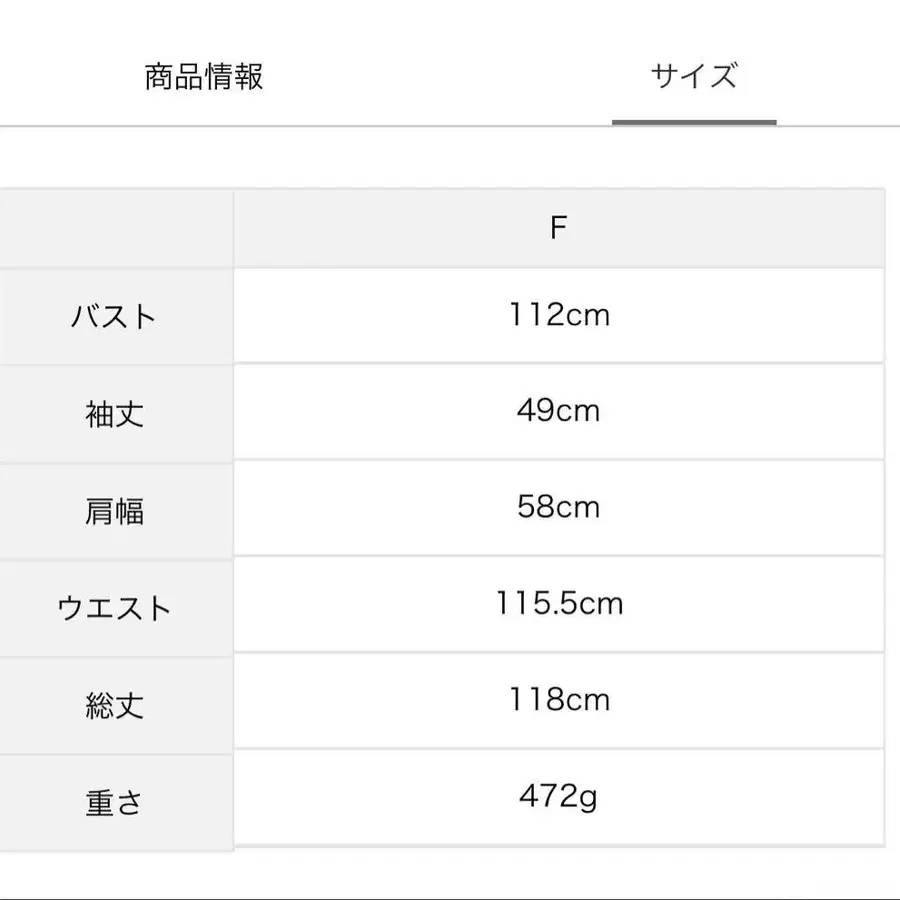Select the 総丈 row label
The width and height of the screenshot is (900, 900).
(x=116, y=702)
